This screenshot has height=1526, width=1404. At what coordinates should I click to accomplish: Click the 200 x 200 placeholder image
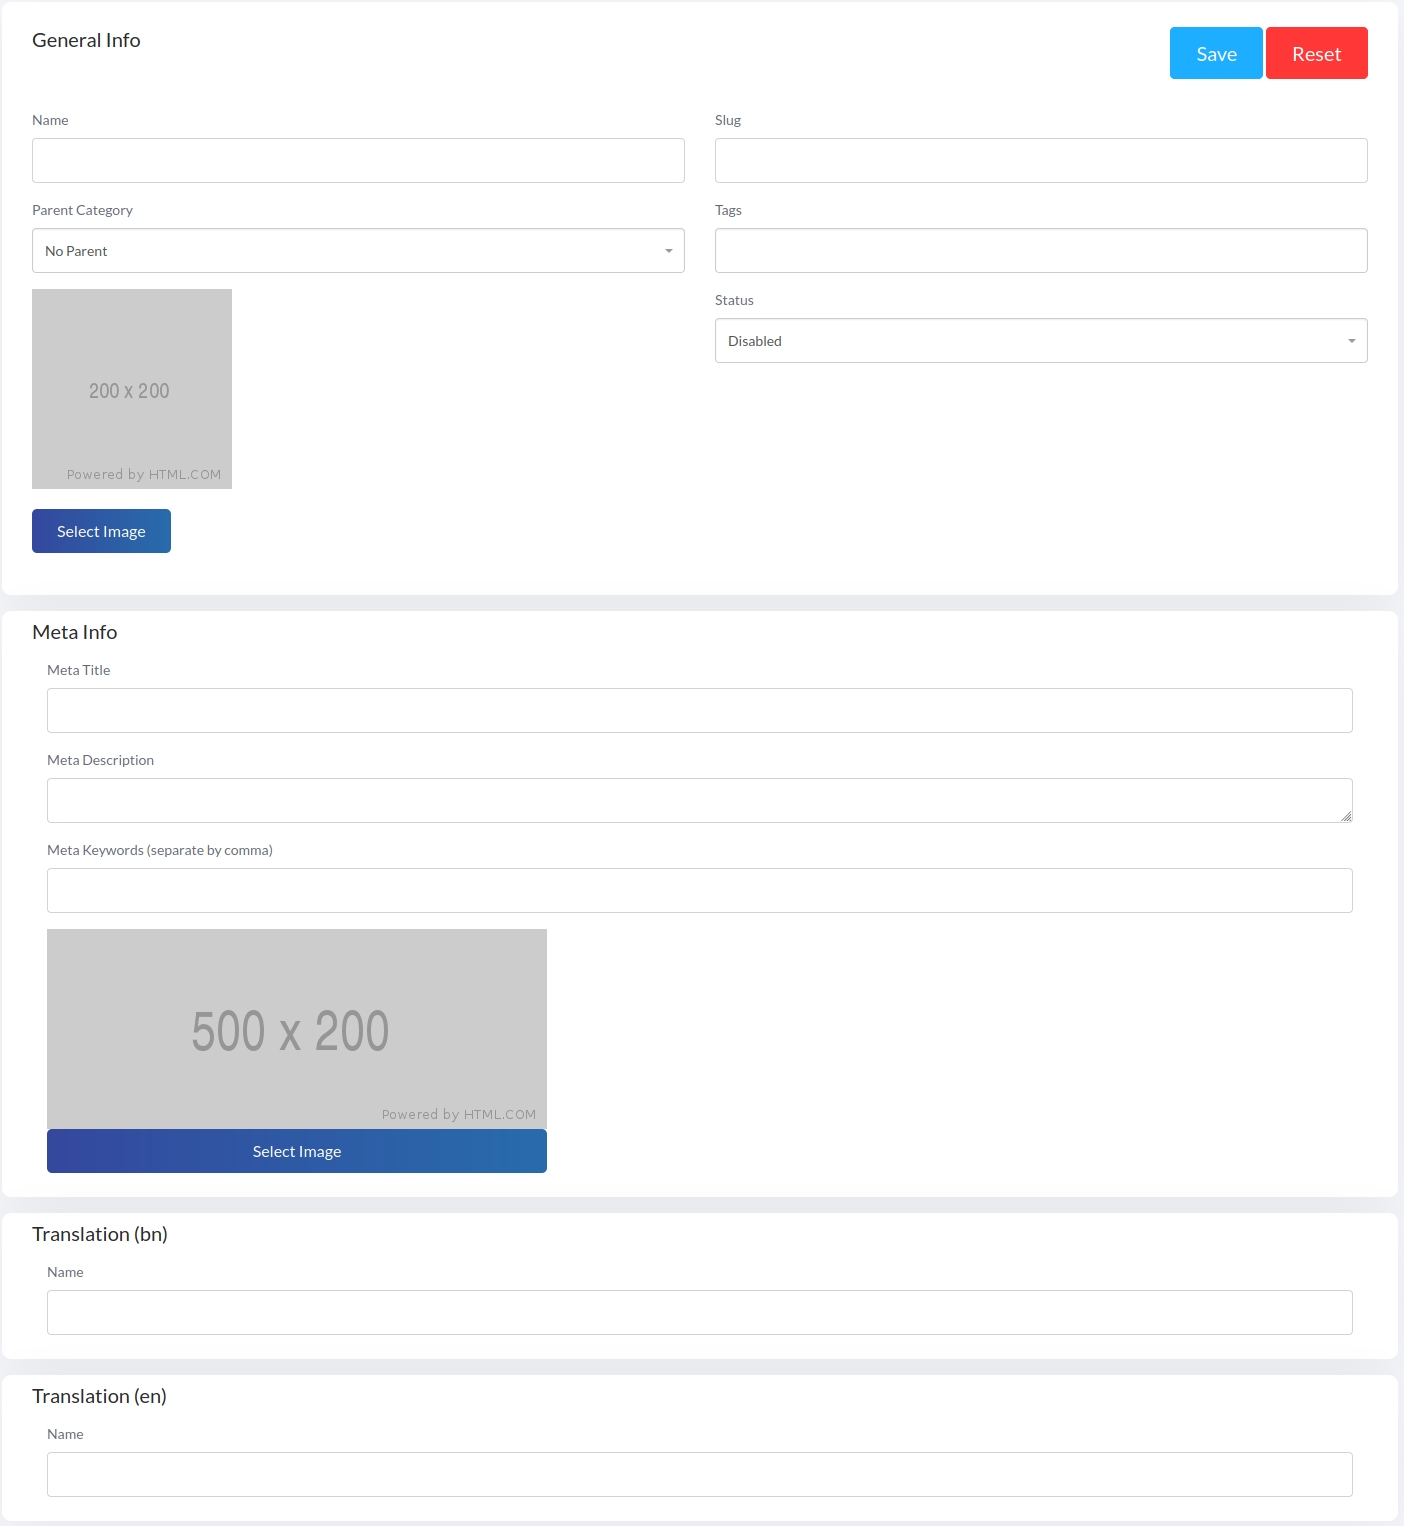pos(132,389)
